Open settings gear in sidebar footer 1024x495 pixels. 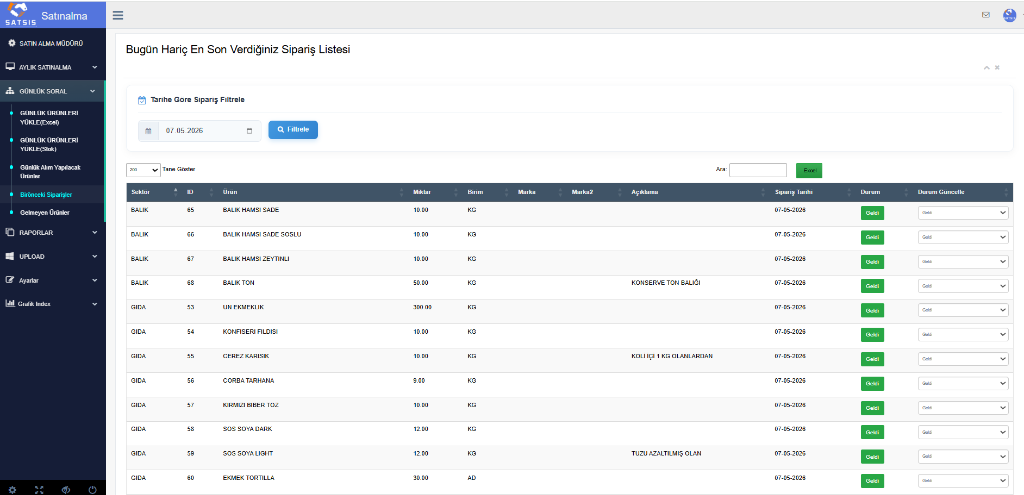(12, 489)
